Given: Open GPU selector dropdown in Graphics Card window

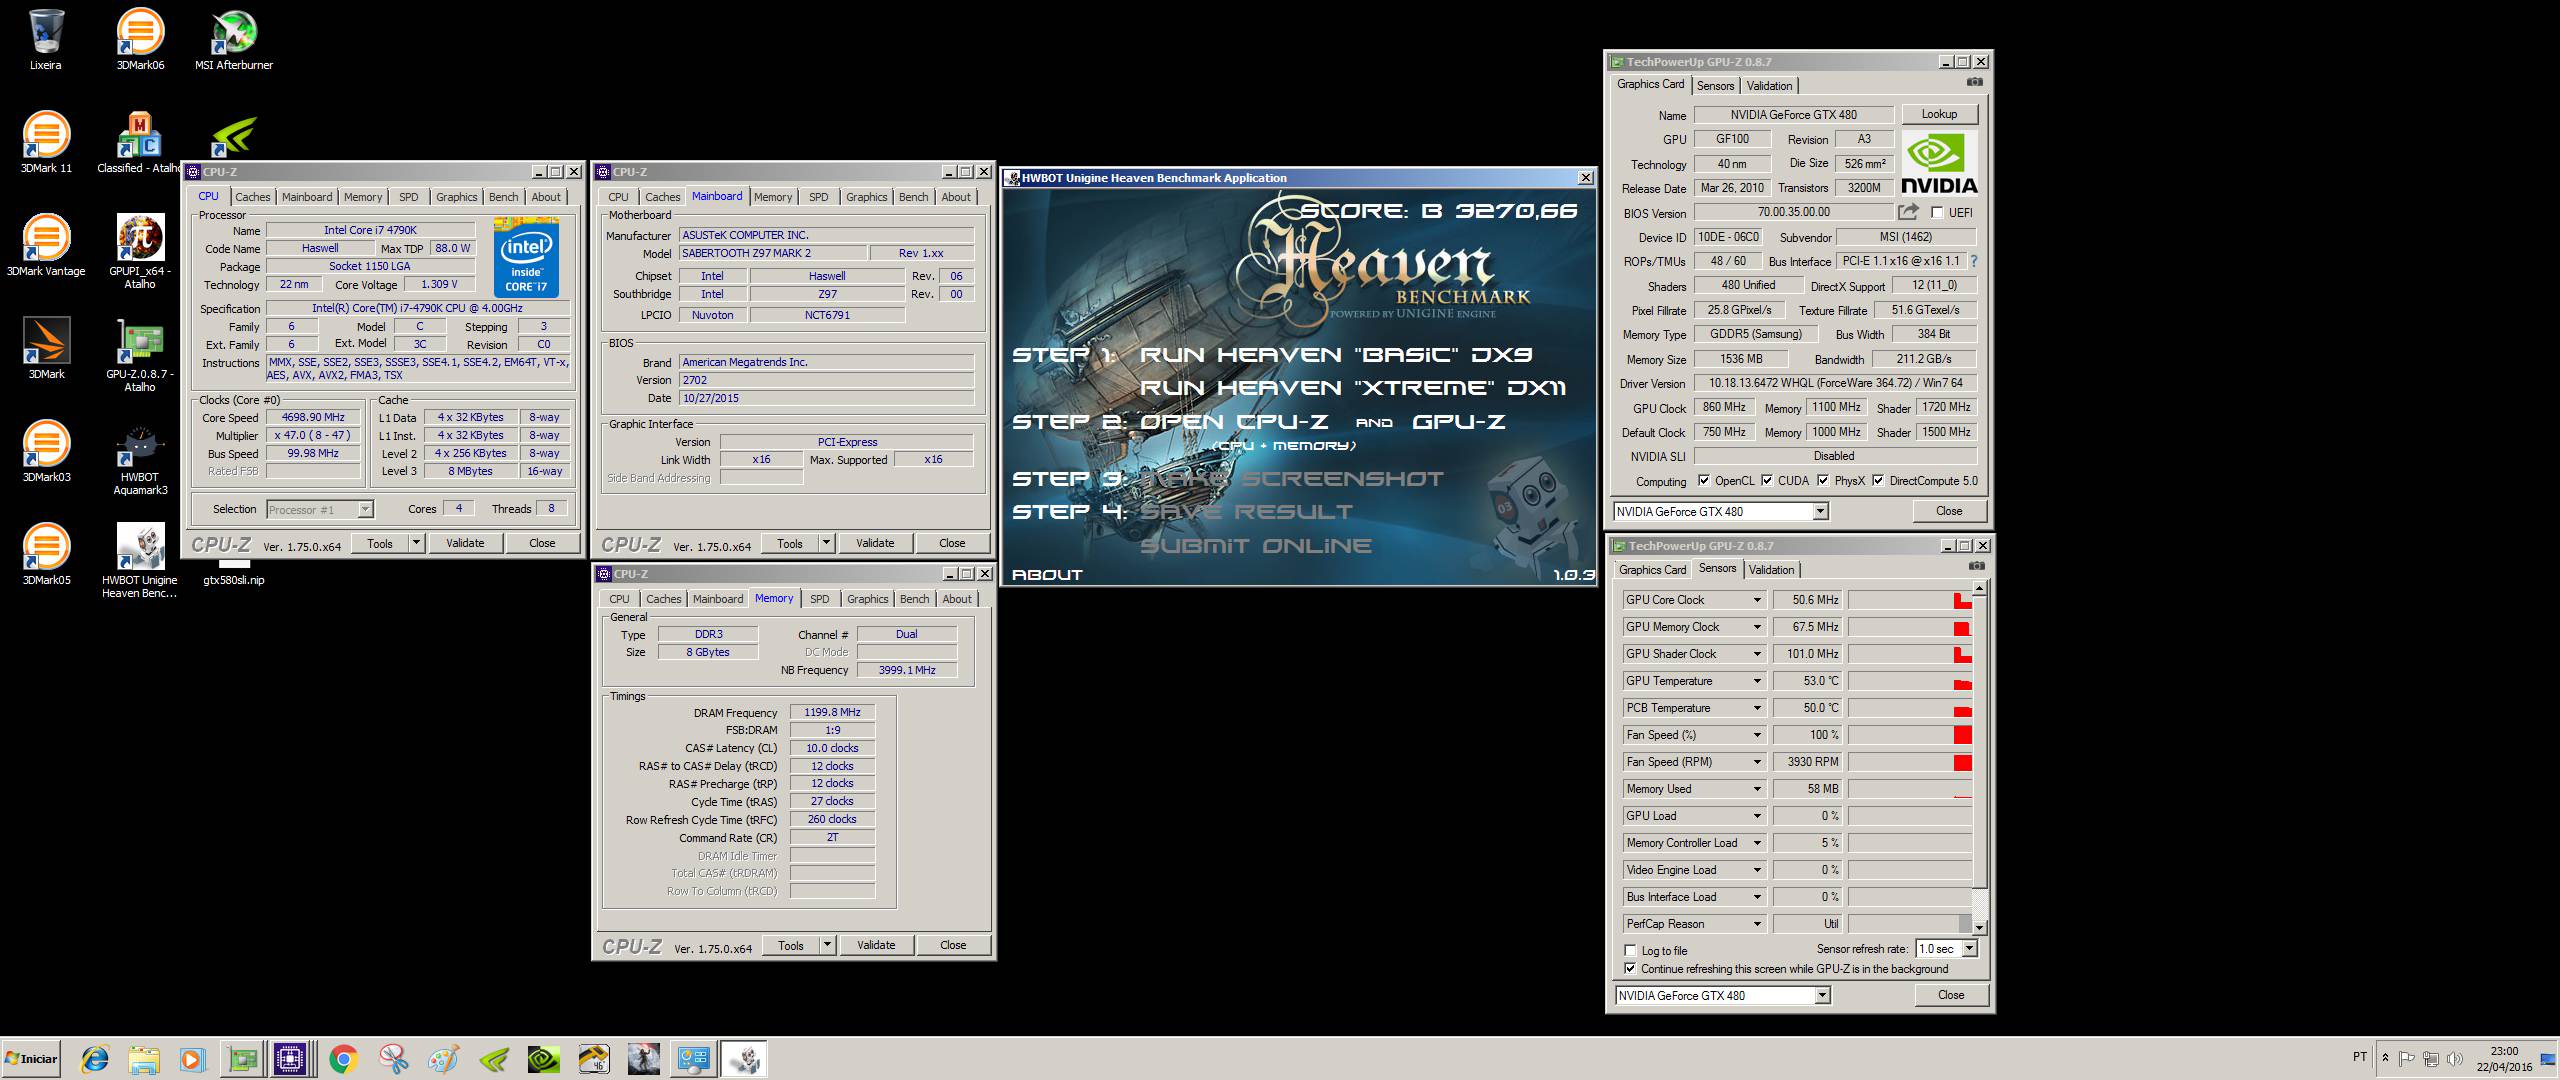Looking at the screenshot, I should [1820, 511].
